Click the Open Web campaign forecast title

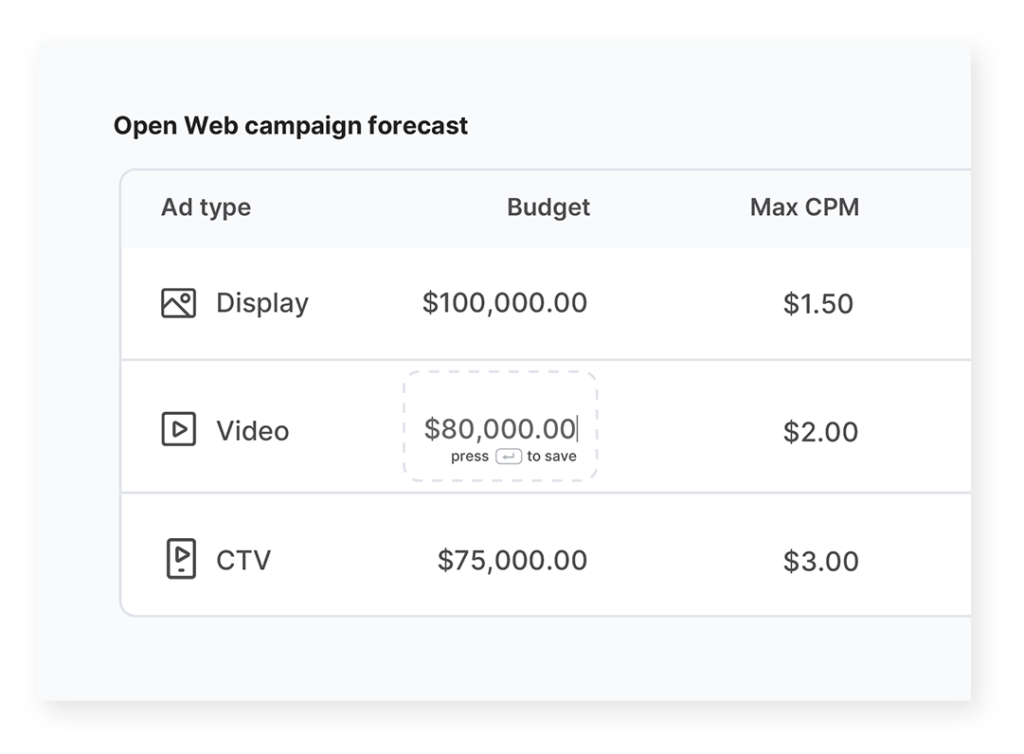point(291,125)
